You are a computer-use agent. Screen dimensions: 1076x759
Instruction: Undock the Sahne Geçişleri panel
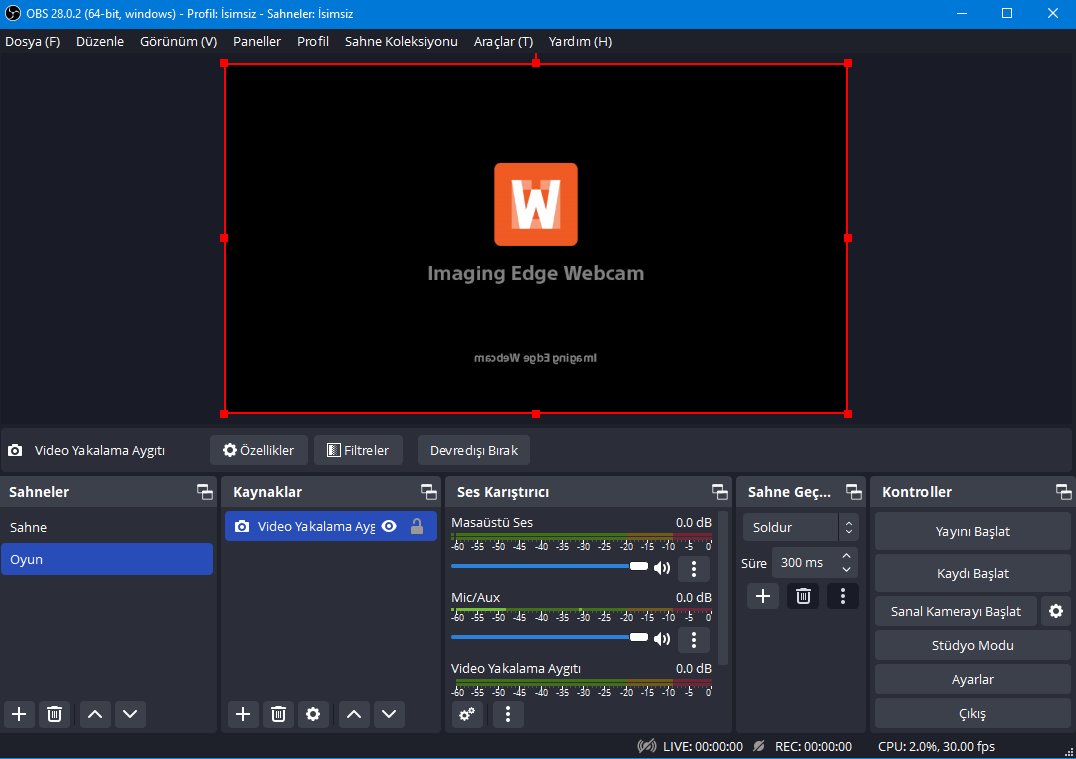click(854, 491)
